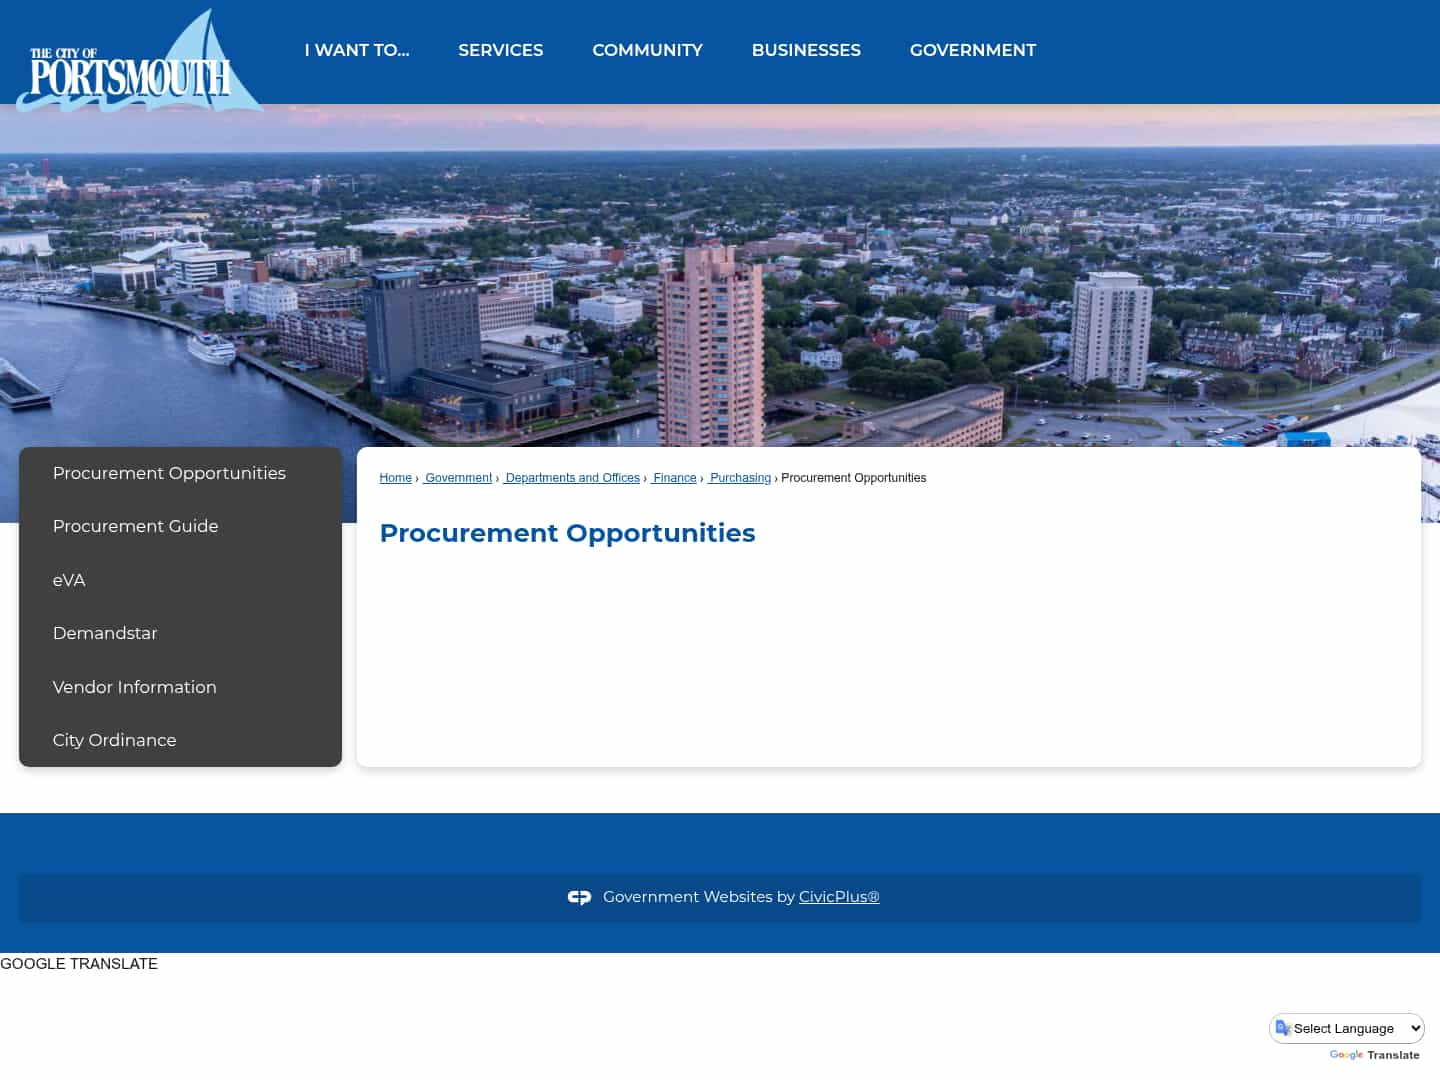Screen dimensions: 1440x1080
Task: Click the CivicPlus logo icon in footer
Action: point(579,897)
